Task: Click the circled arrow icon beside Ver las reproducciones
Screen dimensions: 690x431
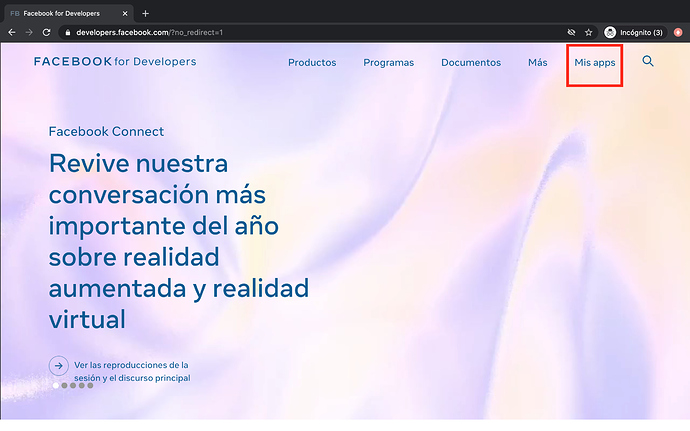Action: click(59, 366)
